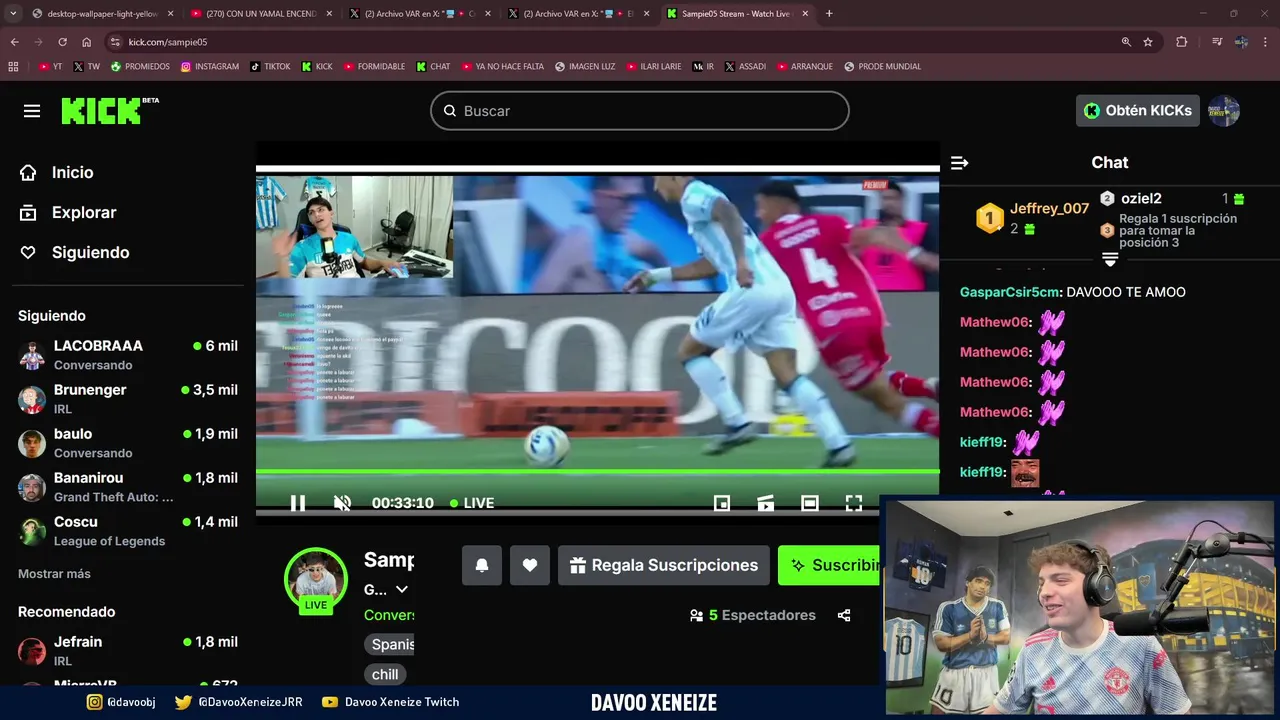1280x720 pixels.
Task: Open LACOBRAAA channel in sidebar
Action: [128, 355]
